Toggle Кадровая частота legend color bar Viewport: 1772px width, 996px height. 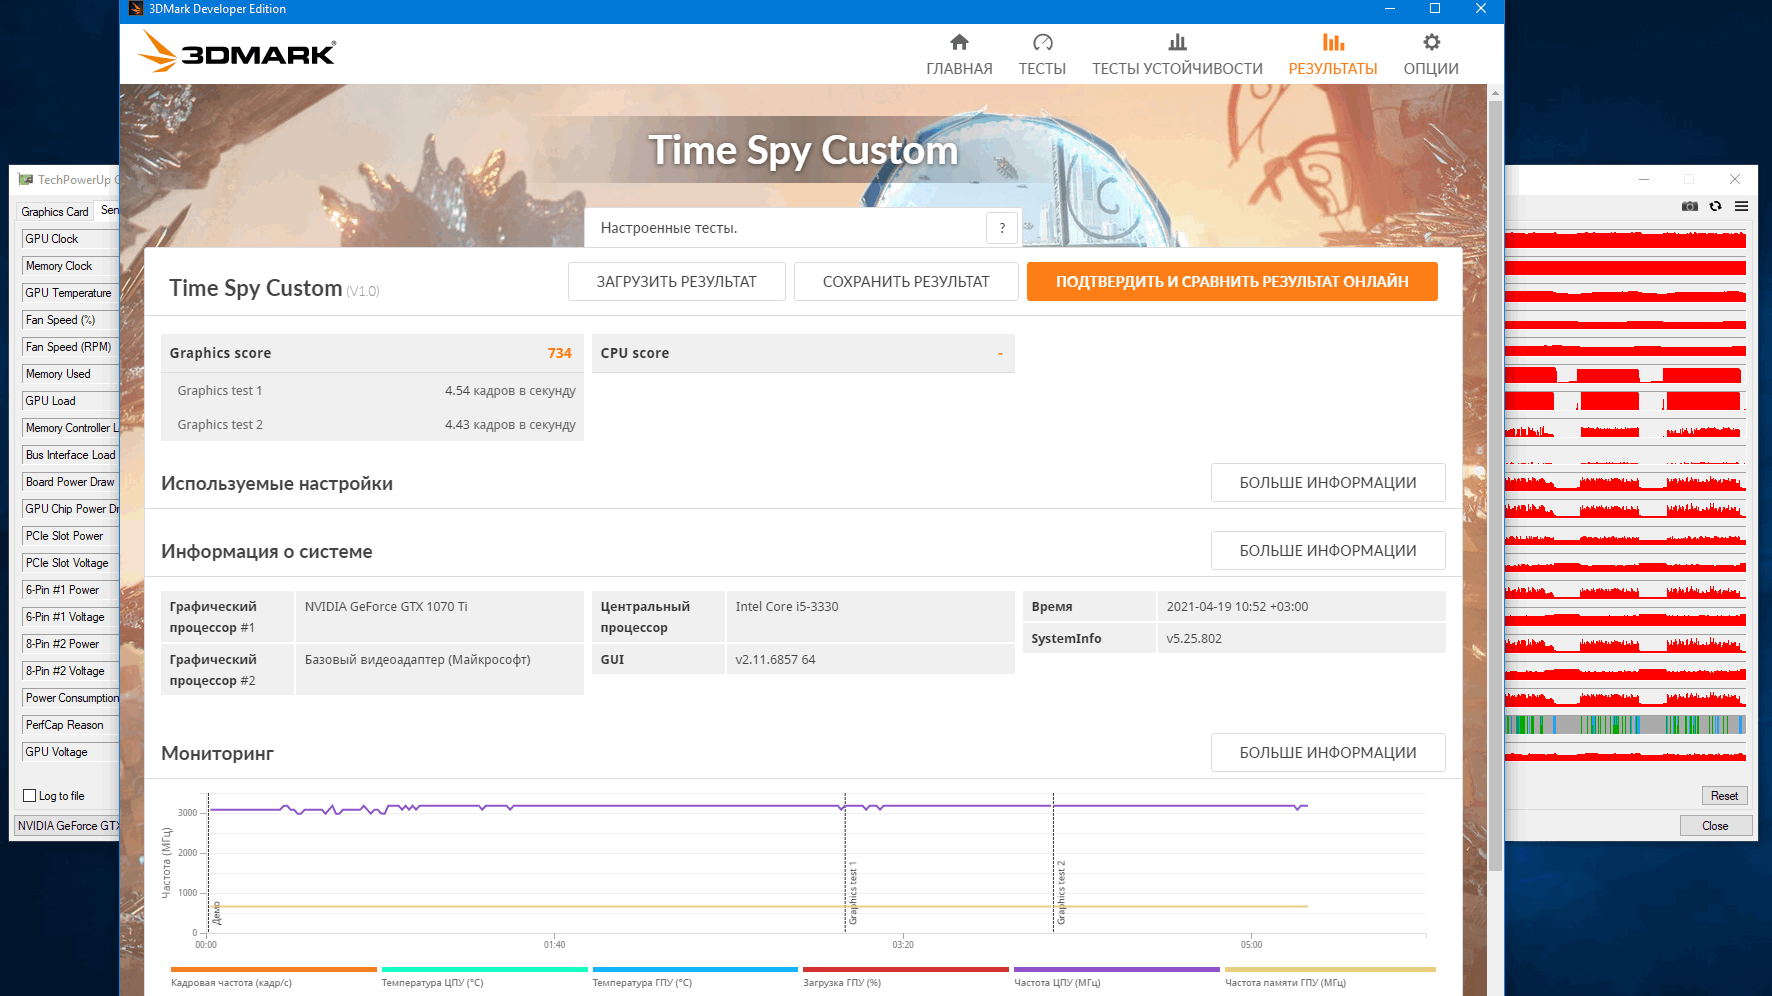(274, 969)
